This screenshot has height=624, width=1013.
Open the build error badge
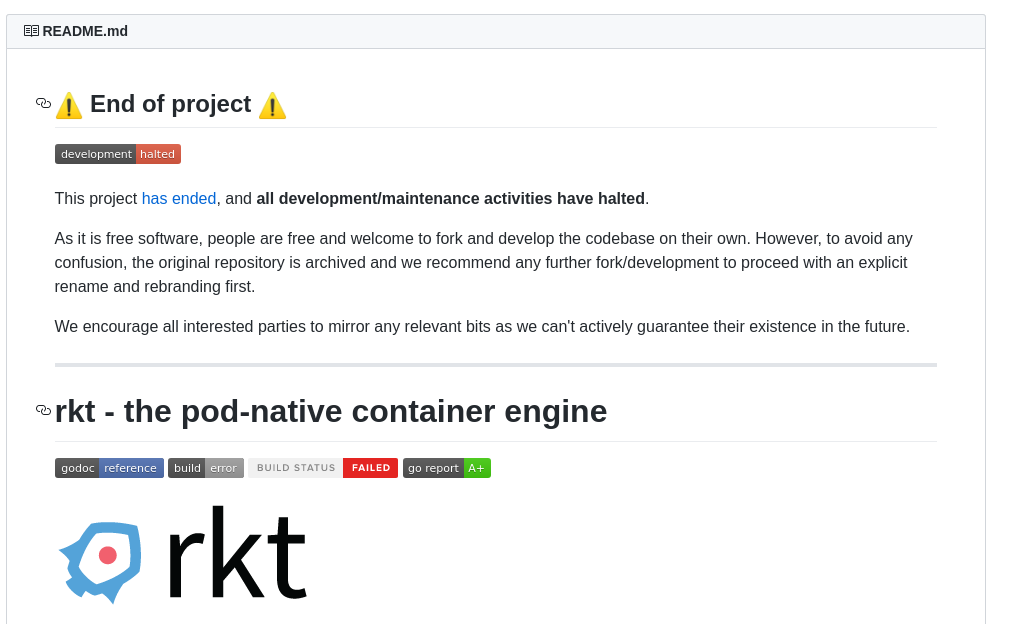205,468
